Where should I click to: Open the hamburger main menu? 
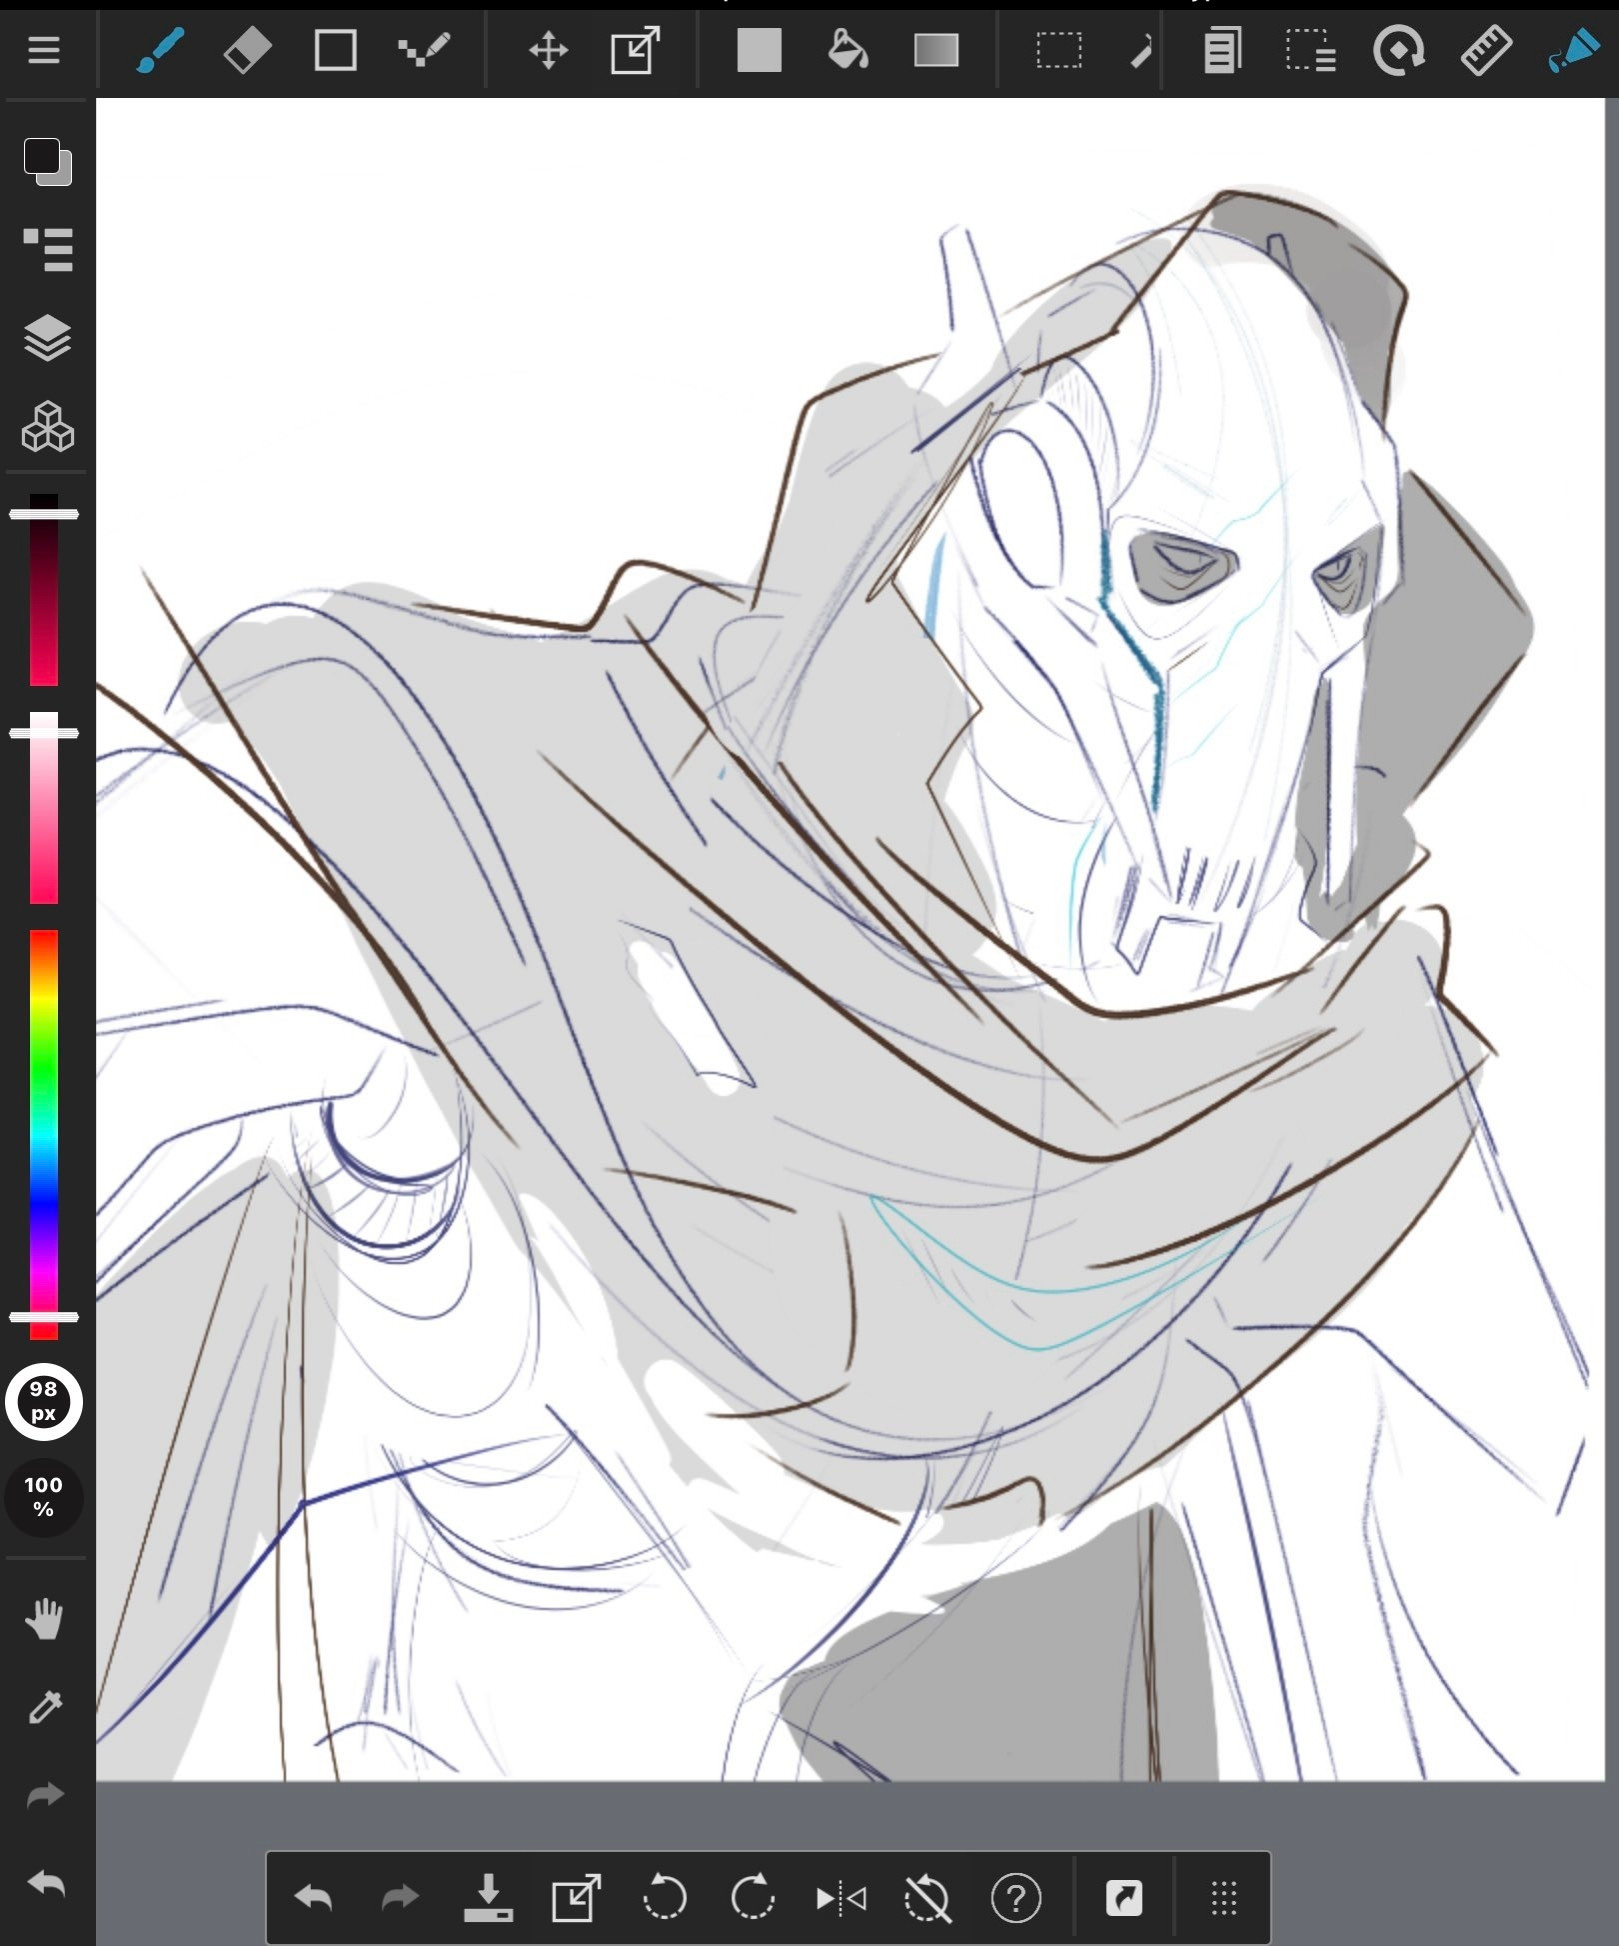pyautogui.click(x=44, y=50)
